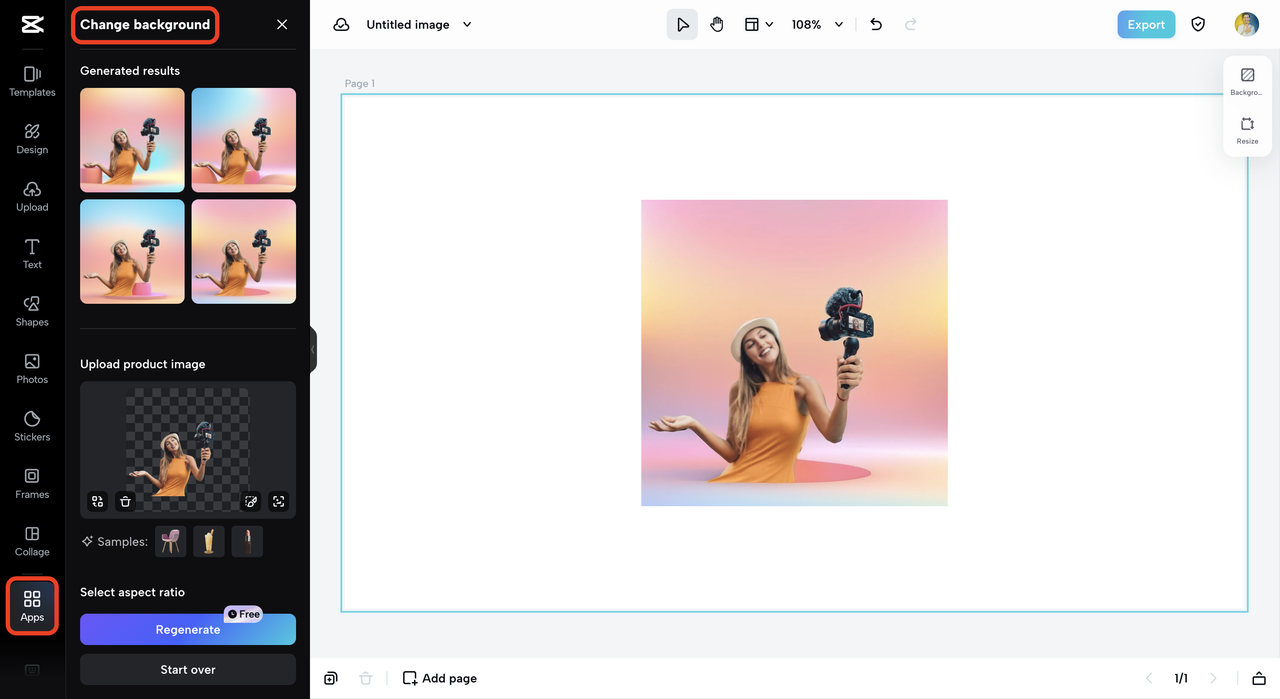Image resolution: width=1280 pixels, height=699 pixels.
Task: Select the hand pan tool
Action: 717,24
